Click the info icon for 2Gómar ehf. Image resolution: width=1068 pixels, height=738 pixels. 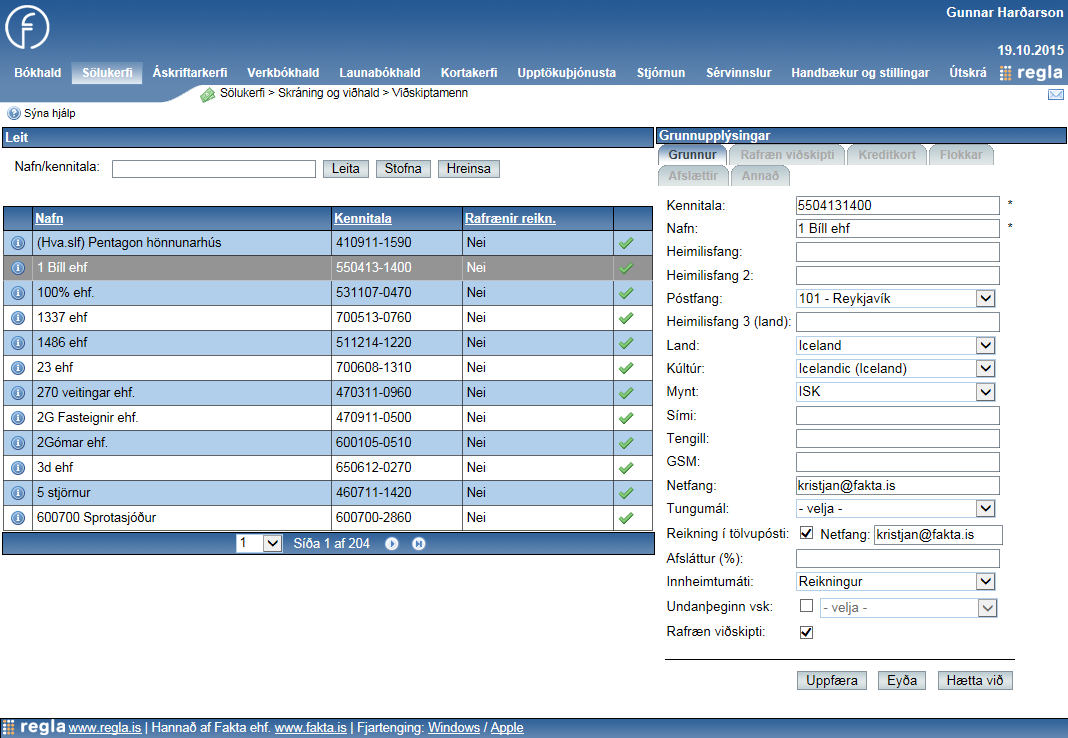17,443
